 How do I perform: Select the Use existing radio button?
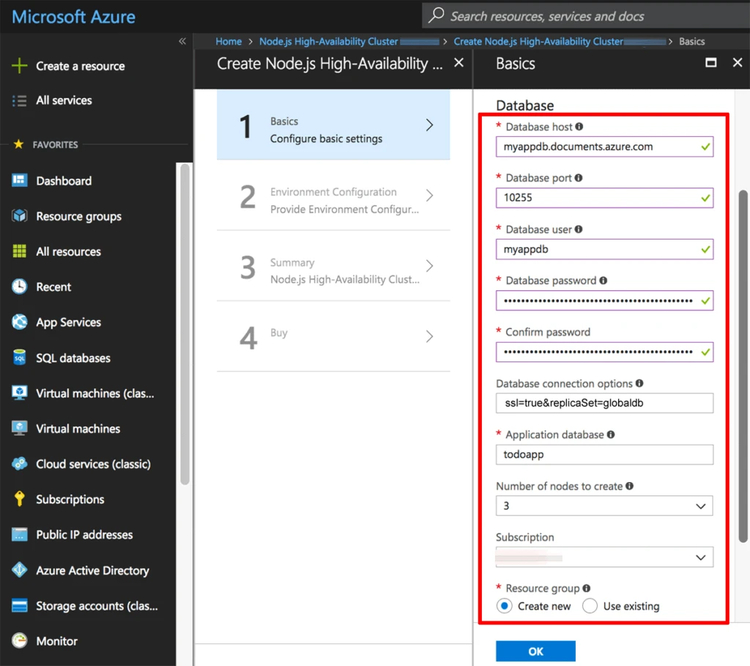pyautogui.click(x=590, y=606)
